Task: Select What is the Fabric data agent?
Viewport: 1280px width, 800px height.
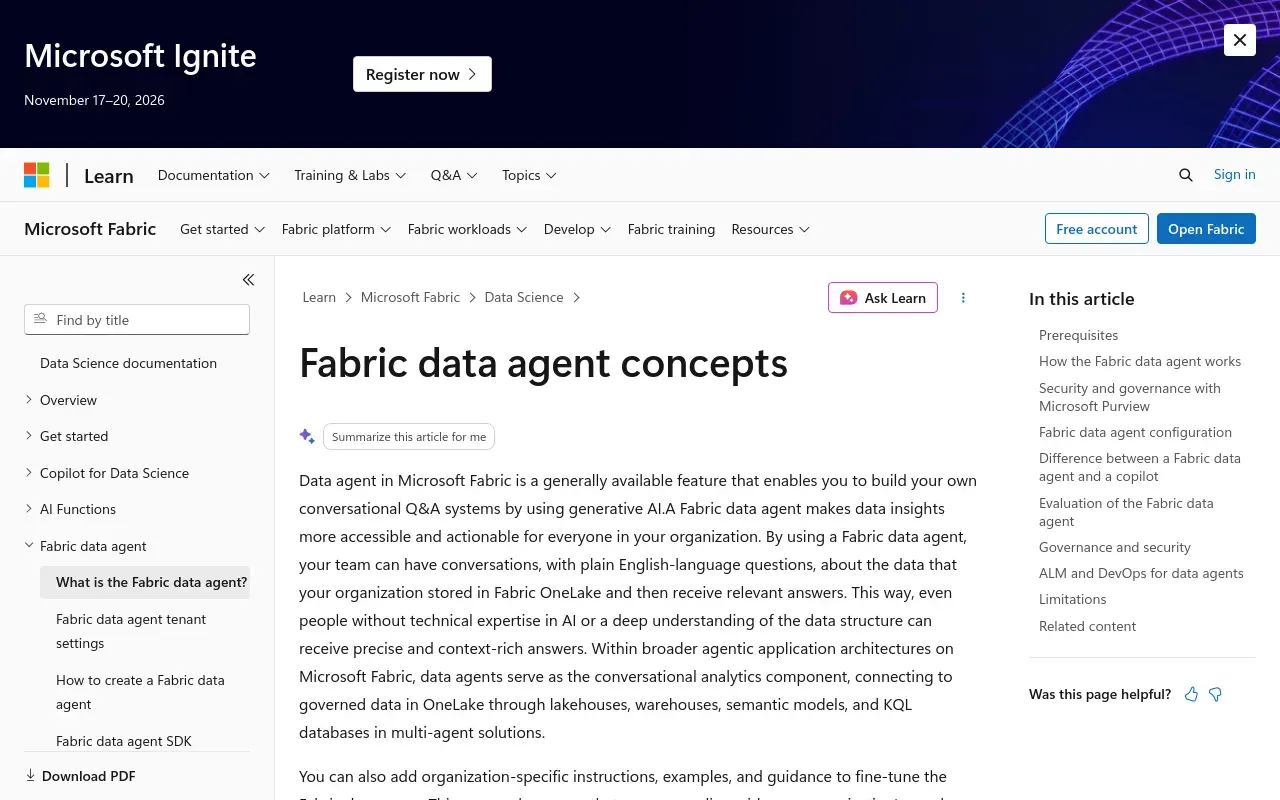Action: click(145, 582)
